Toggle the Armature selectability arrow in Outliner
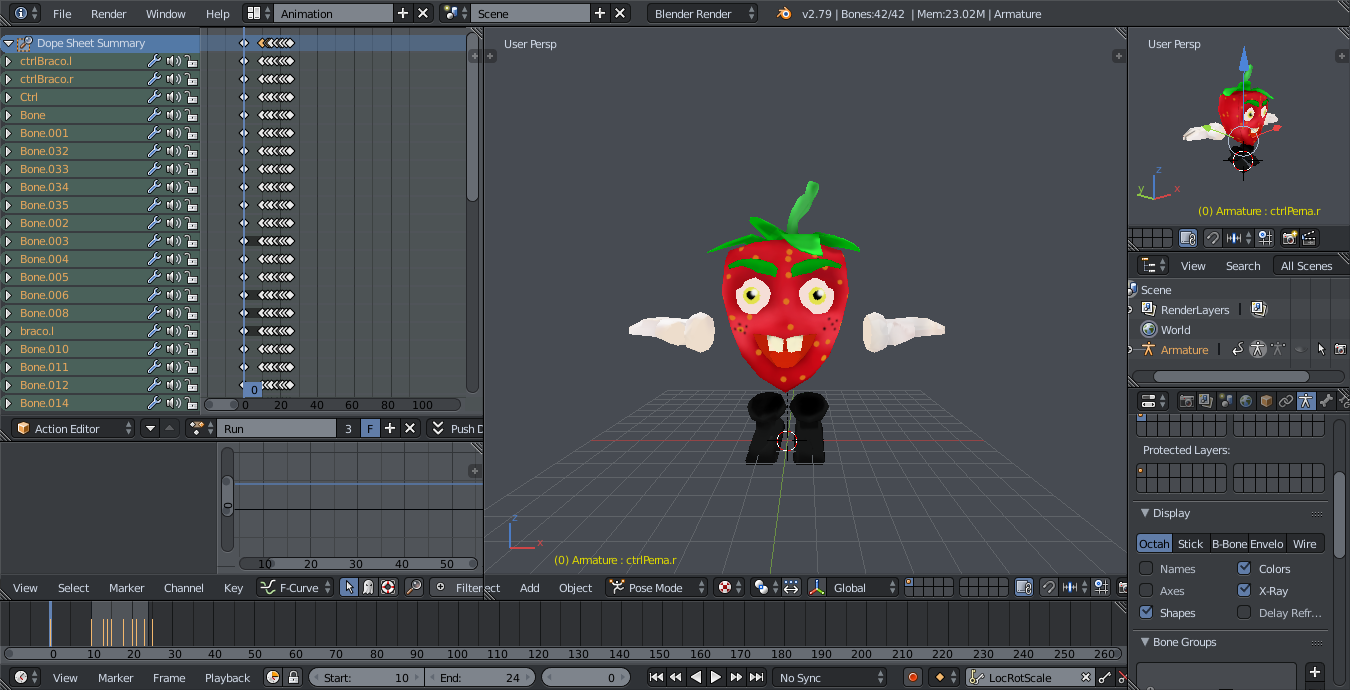Viewport: 1350px width, 690px height. coord(1321,349)
